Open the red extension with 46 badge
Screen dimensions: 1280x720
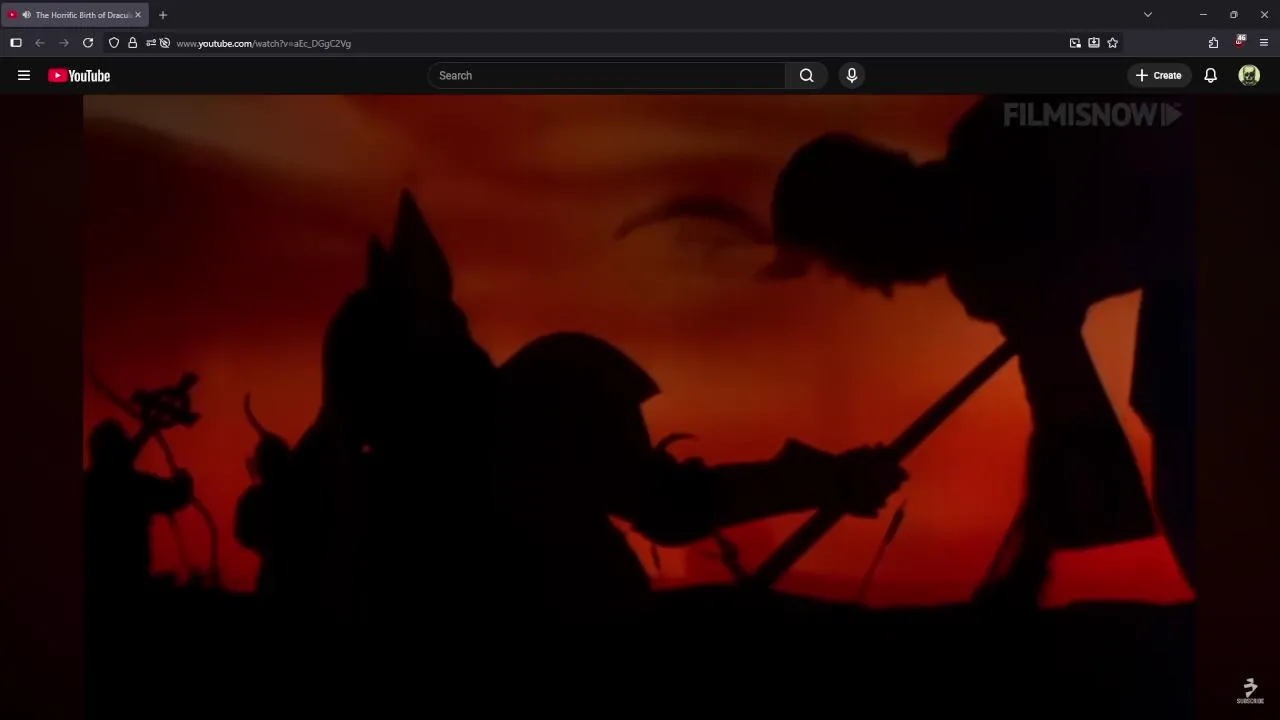pos(1239,42)
